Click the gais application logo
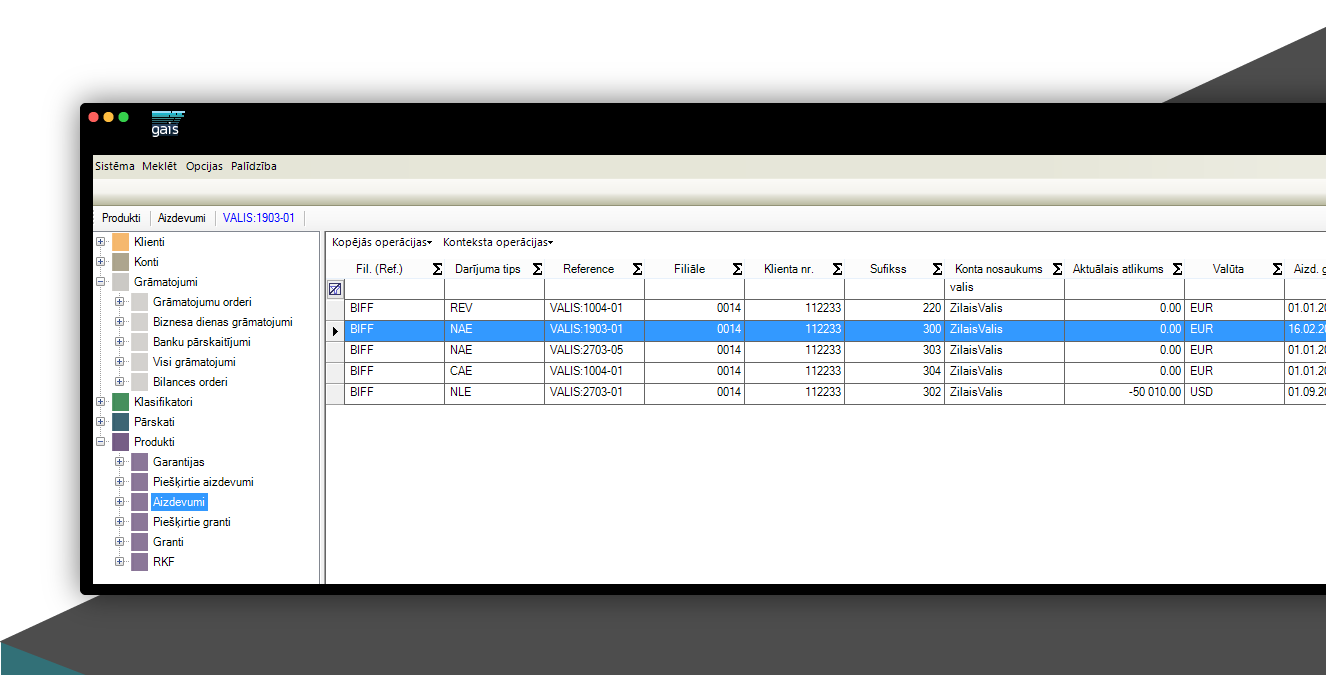The image size is (1326, 675). [168, 123]
